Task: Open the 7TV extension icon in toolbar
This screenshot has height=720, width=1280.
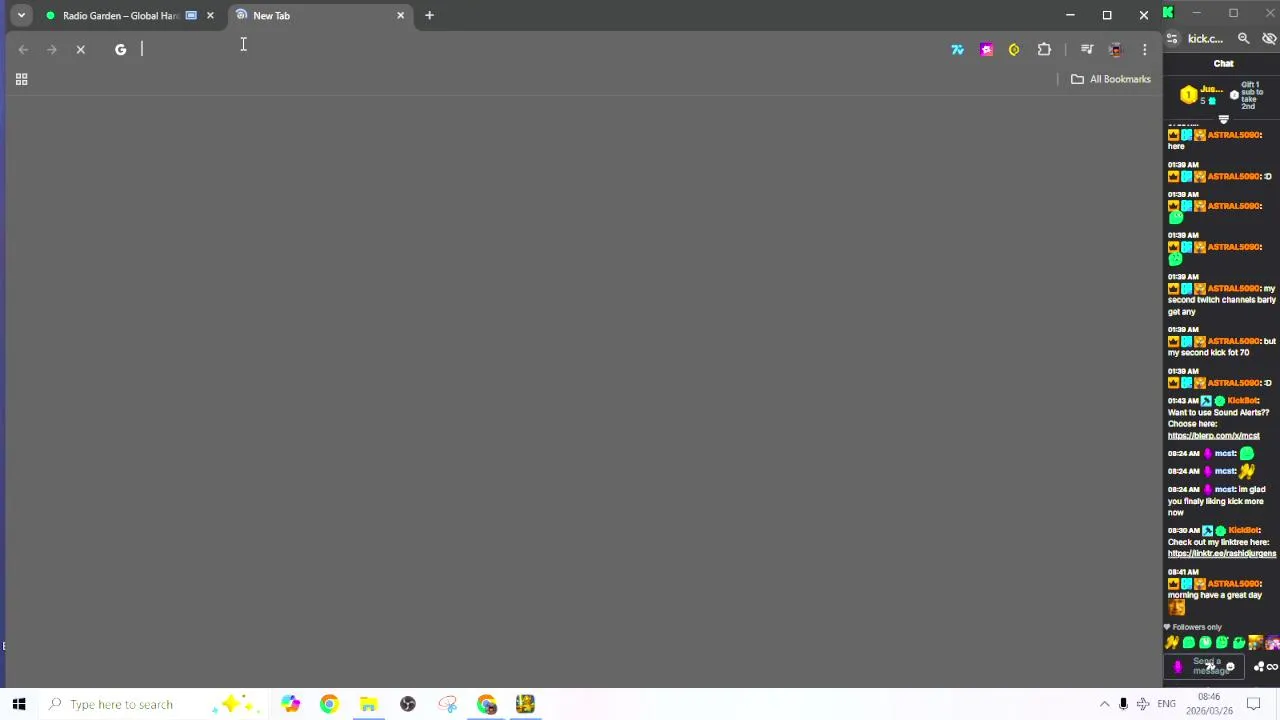Action: coord(957,49)
